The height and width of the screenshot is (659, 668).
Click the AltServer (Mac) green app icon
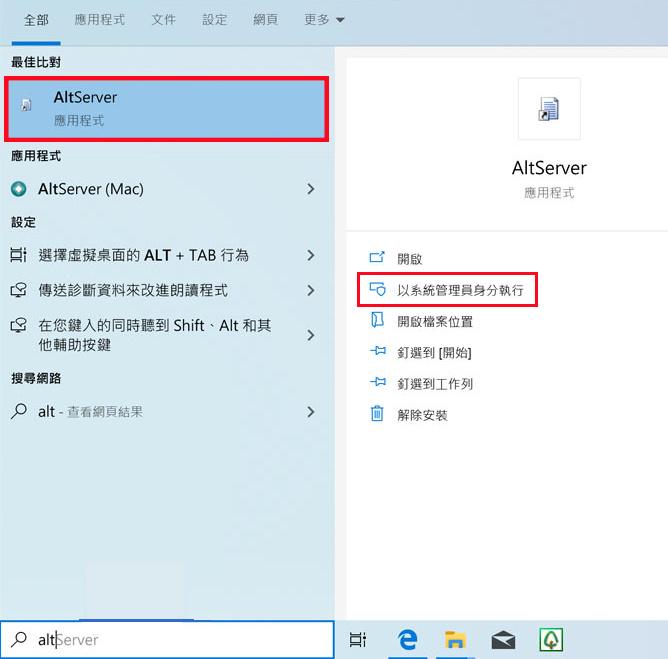click(18, 189)
